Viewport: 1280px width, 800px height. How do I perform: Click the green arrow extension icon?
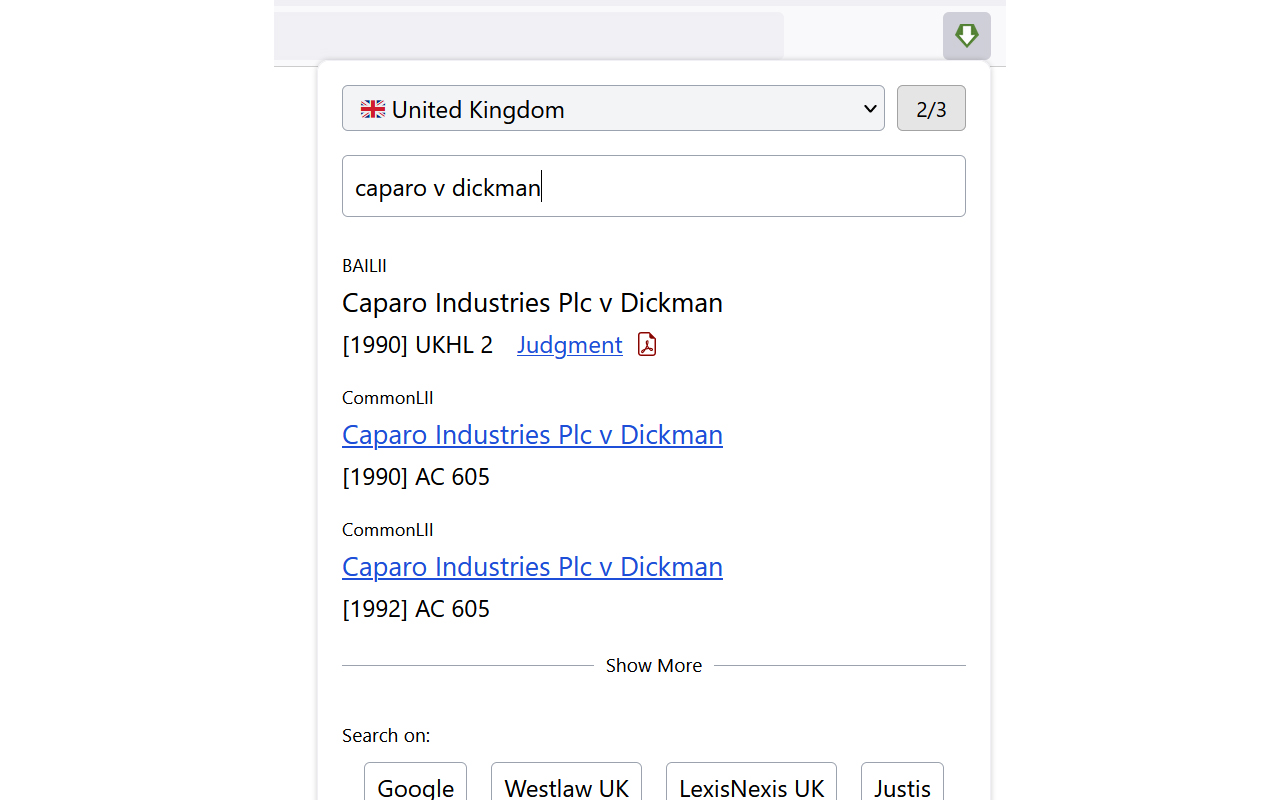pyautogui.click(x=966, y=35)
